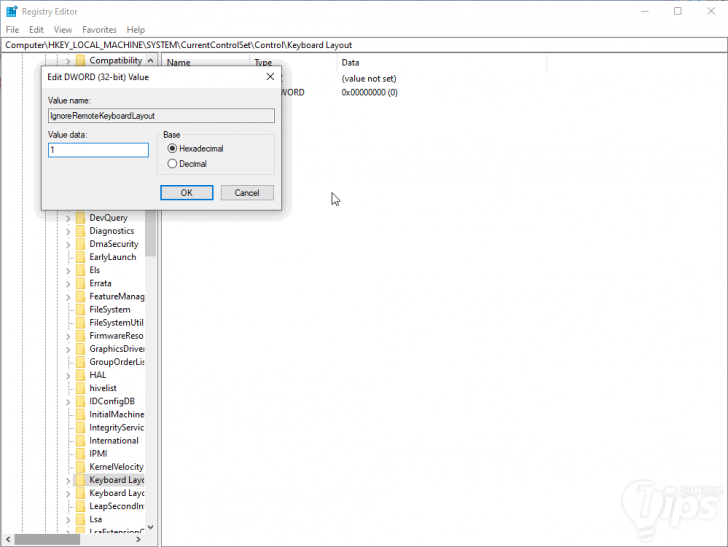Screen dimensions: 728x547
Task: Click the horizontal scroll right arrow
Action: click(x=138, y=540)
